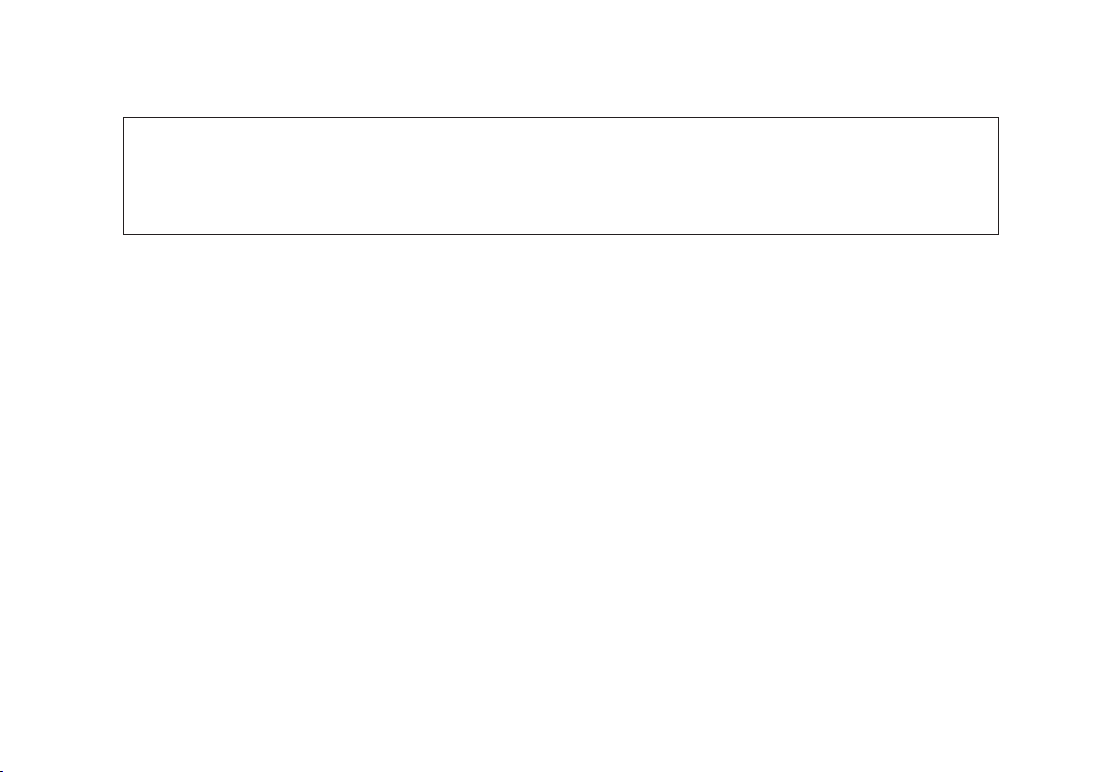
Task: Click the rectangle's bottom-left corner
Action: (123, 234)
